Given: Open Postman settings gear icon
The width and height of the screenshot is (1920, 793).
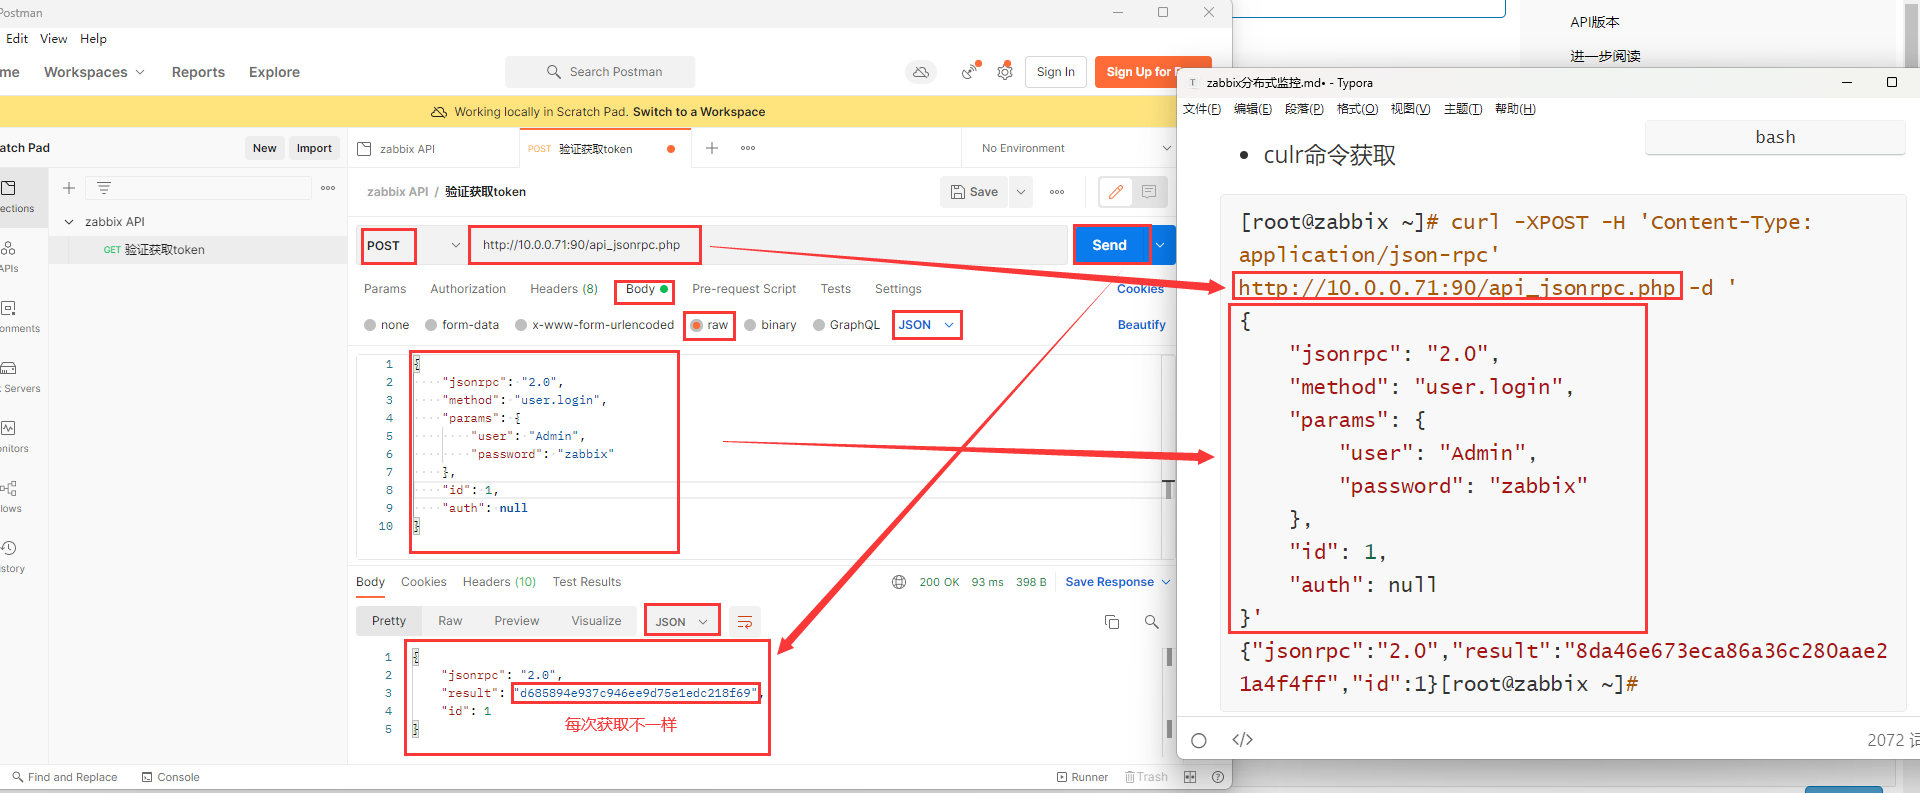Looking at the screenshot, I should point(1005,72).
